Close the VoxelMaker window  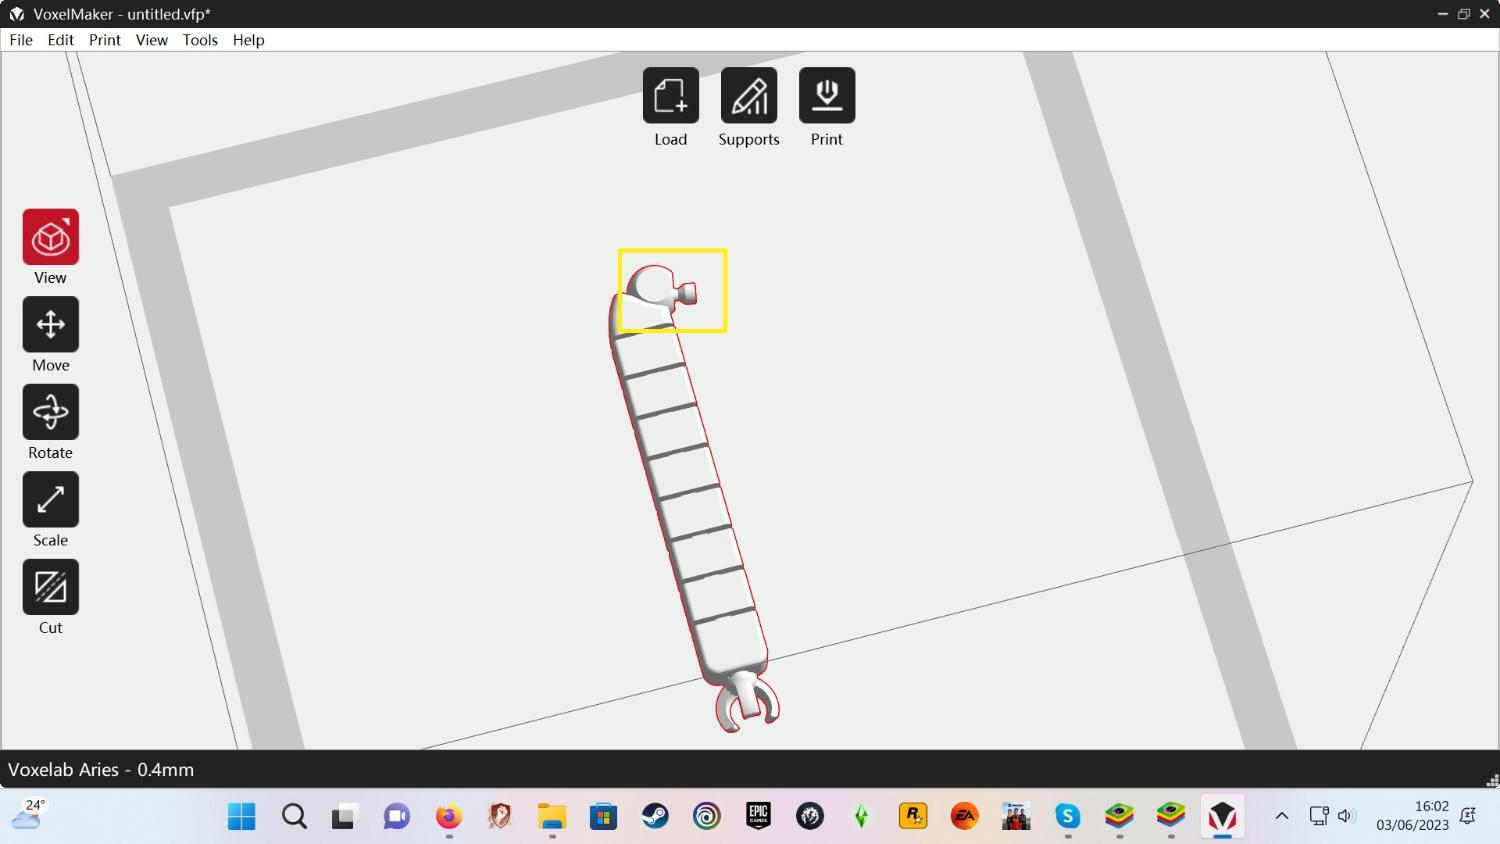tap(1485, 14)
